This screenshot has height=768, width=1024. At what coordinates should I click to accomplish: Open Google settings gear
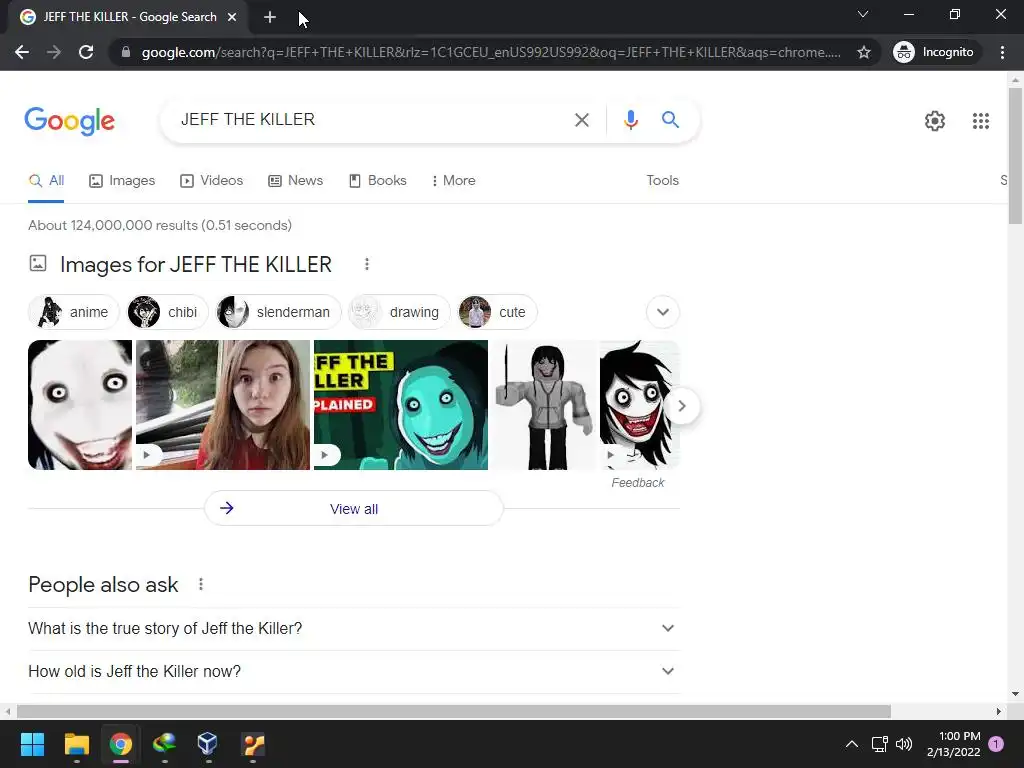point(935,121)
